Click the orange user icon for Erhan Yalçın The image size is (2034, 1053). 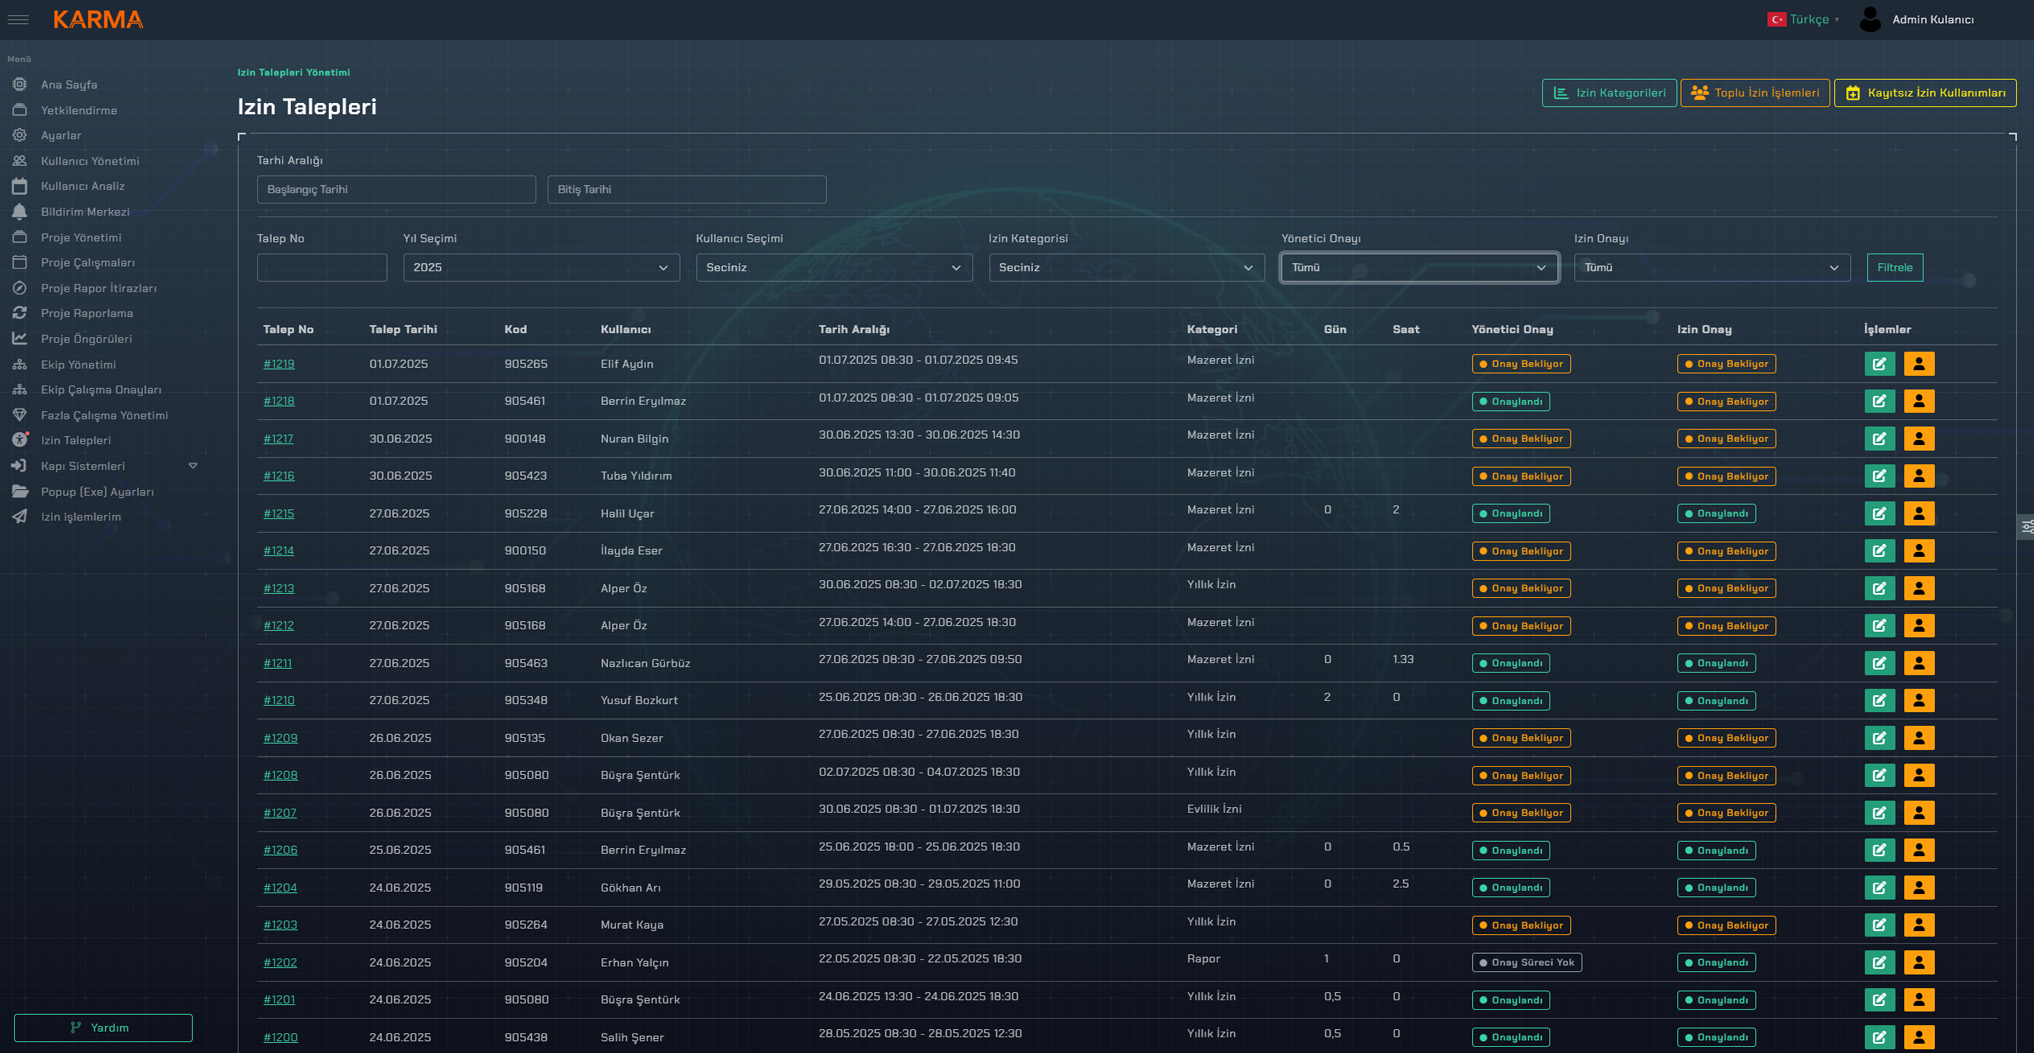point(1918,963)
